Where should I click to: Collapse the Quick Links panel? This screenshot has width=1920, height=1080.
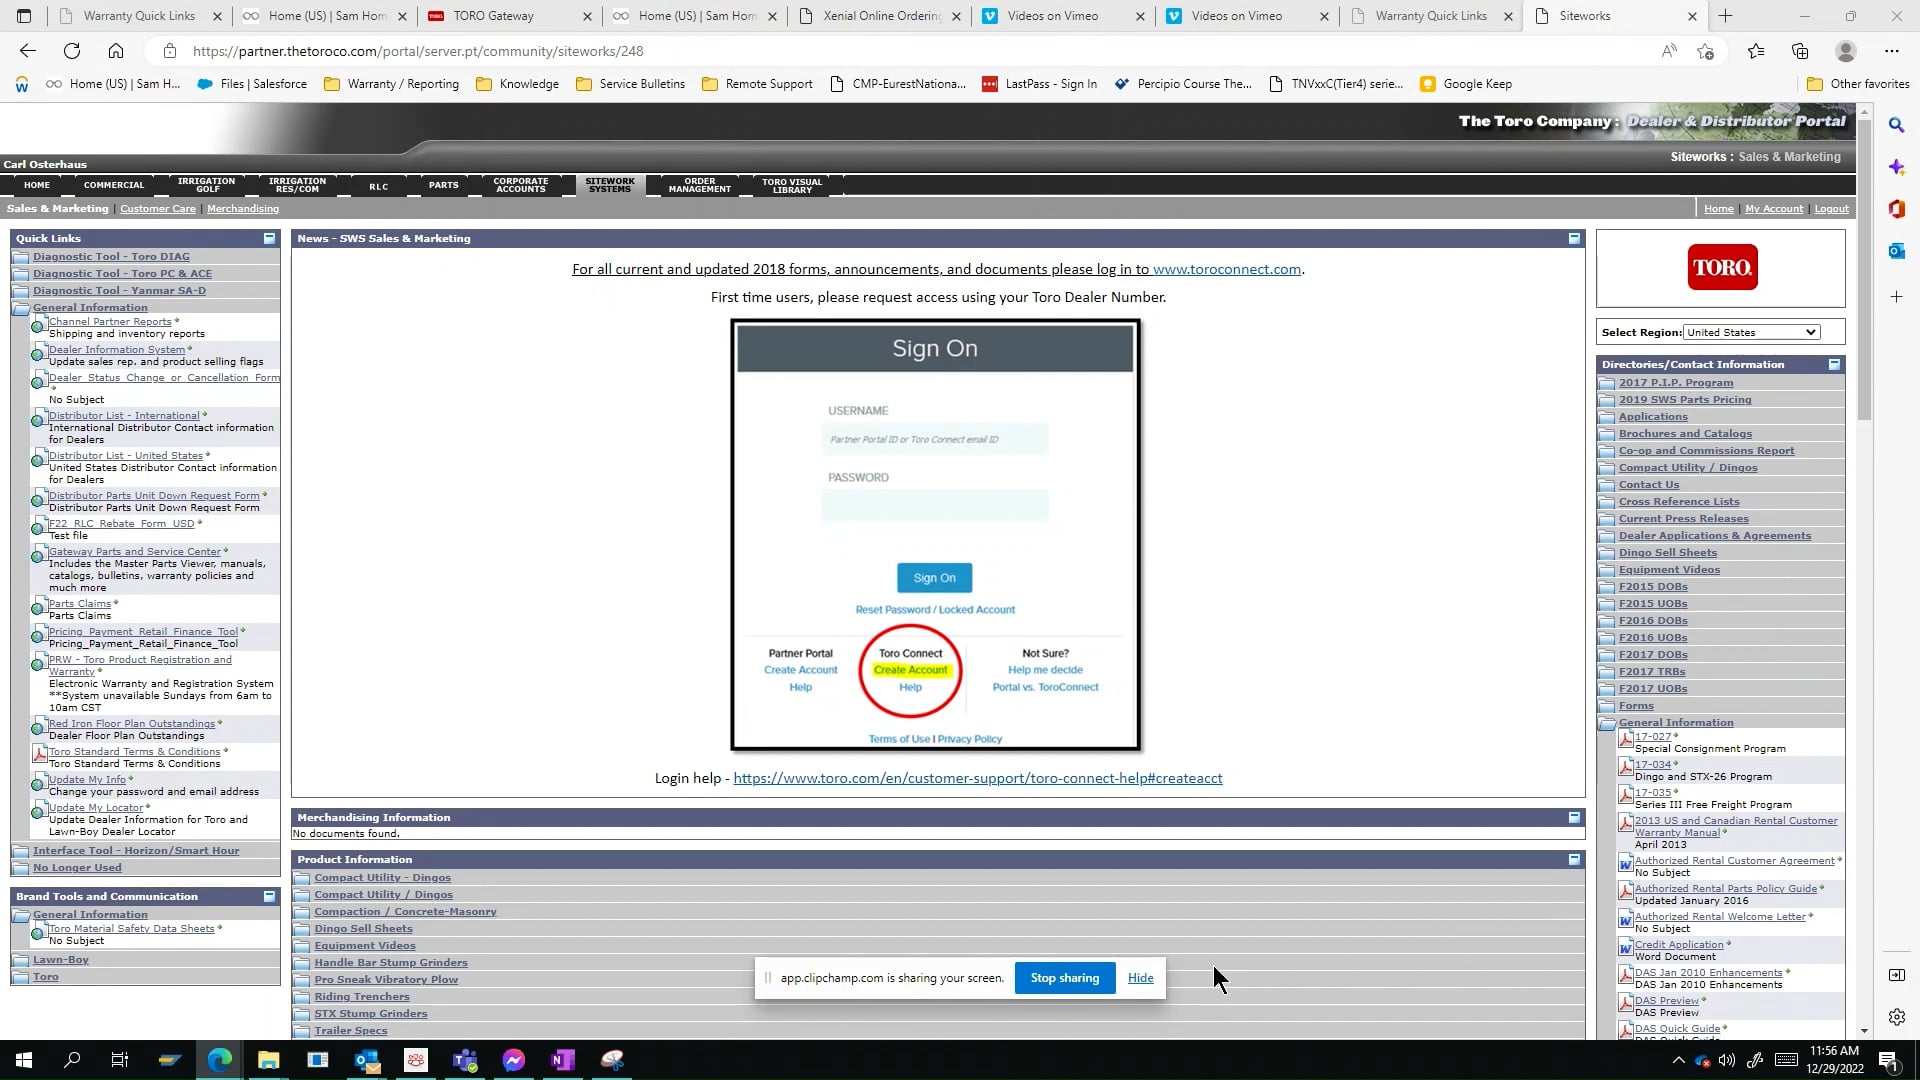click(269, 238)
